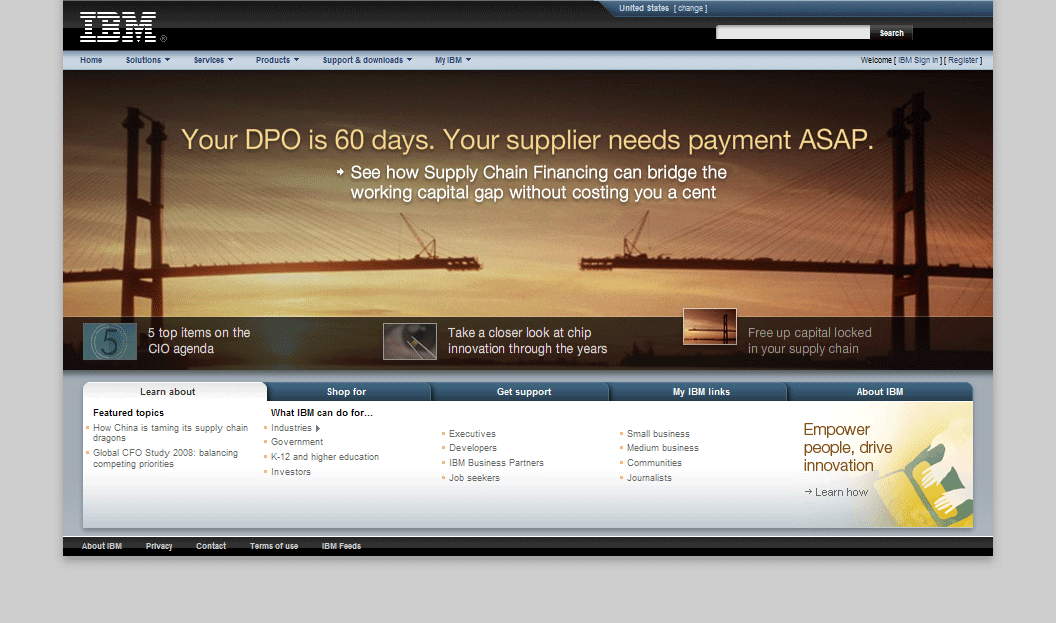Switch to the Get support tab
The height and width of the screenshot is (623, 1056).
(524, 392)
